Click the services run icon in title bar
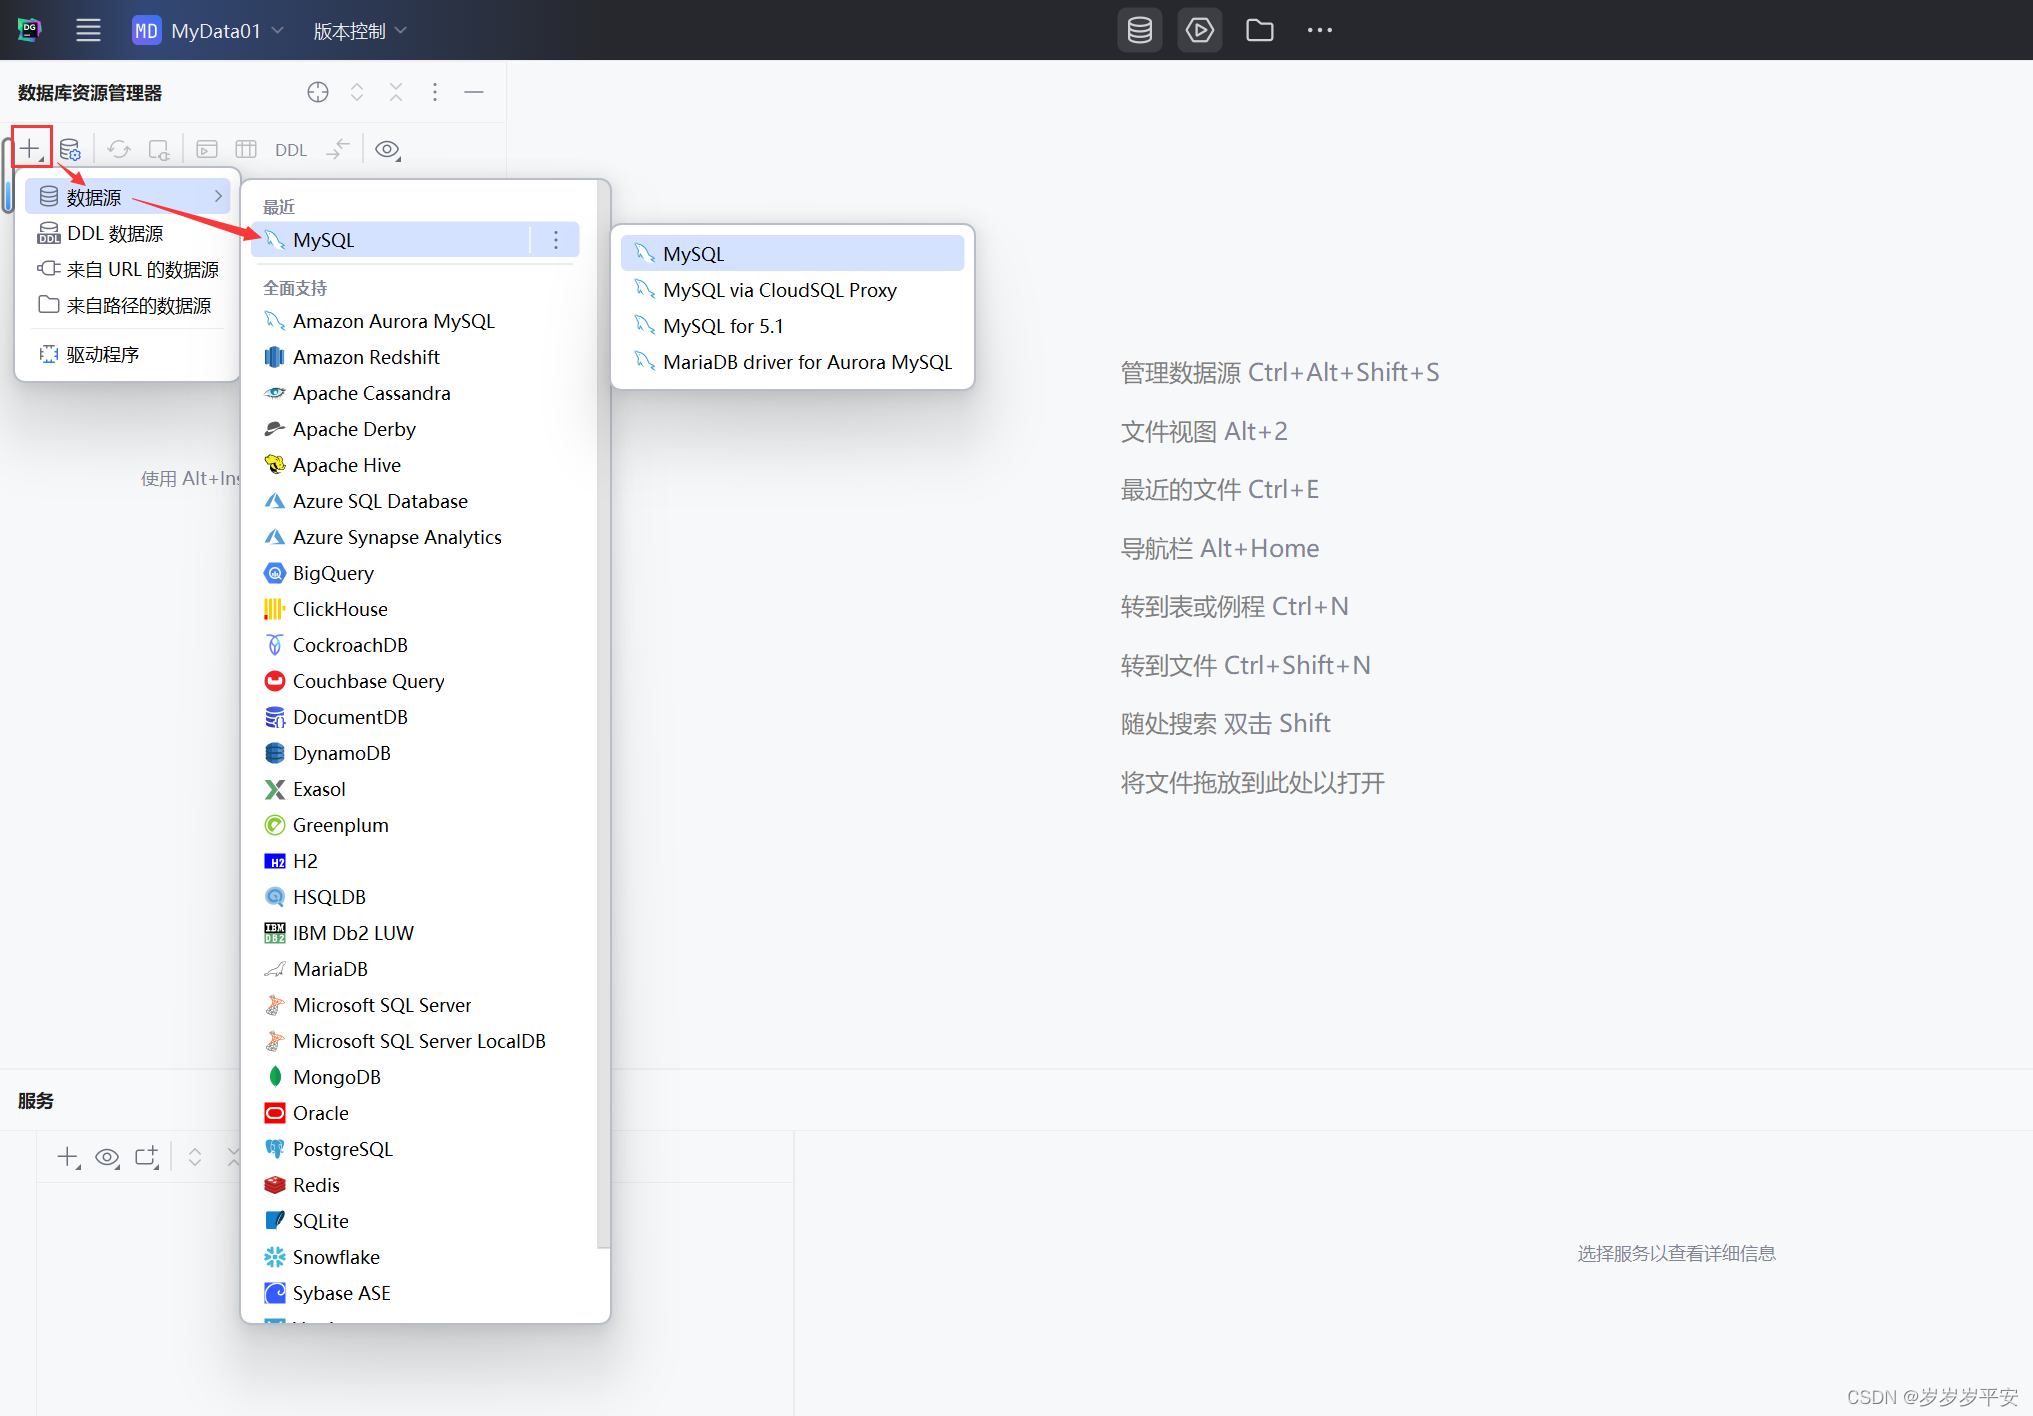Screen dimensions: 2033x1416 1200,30
